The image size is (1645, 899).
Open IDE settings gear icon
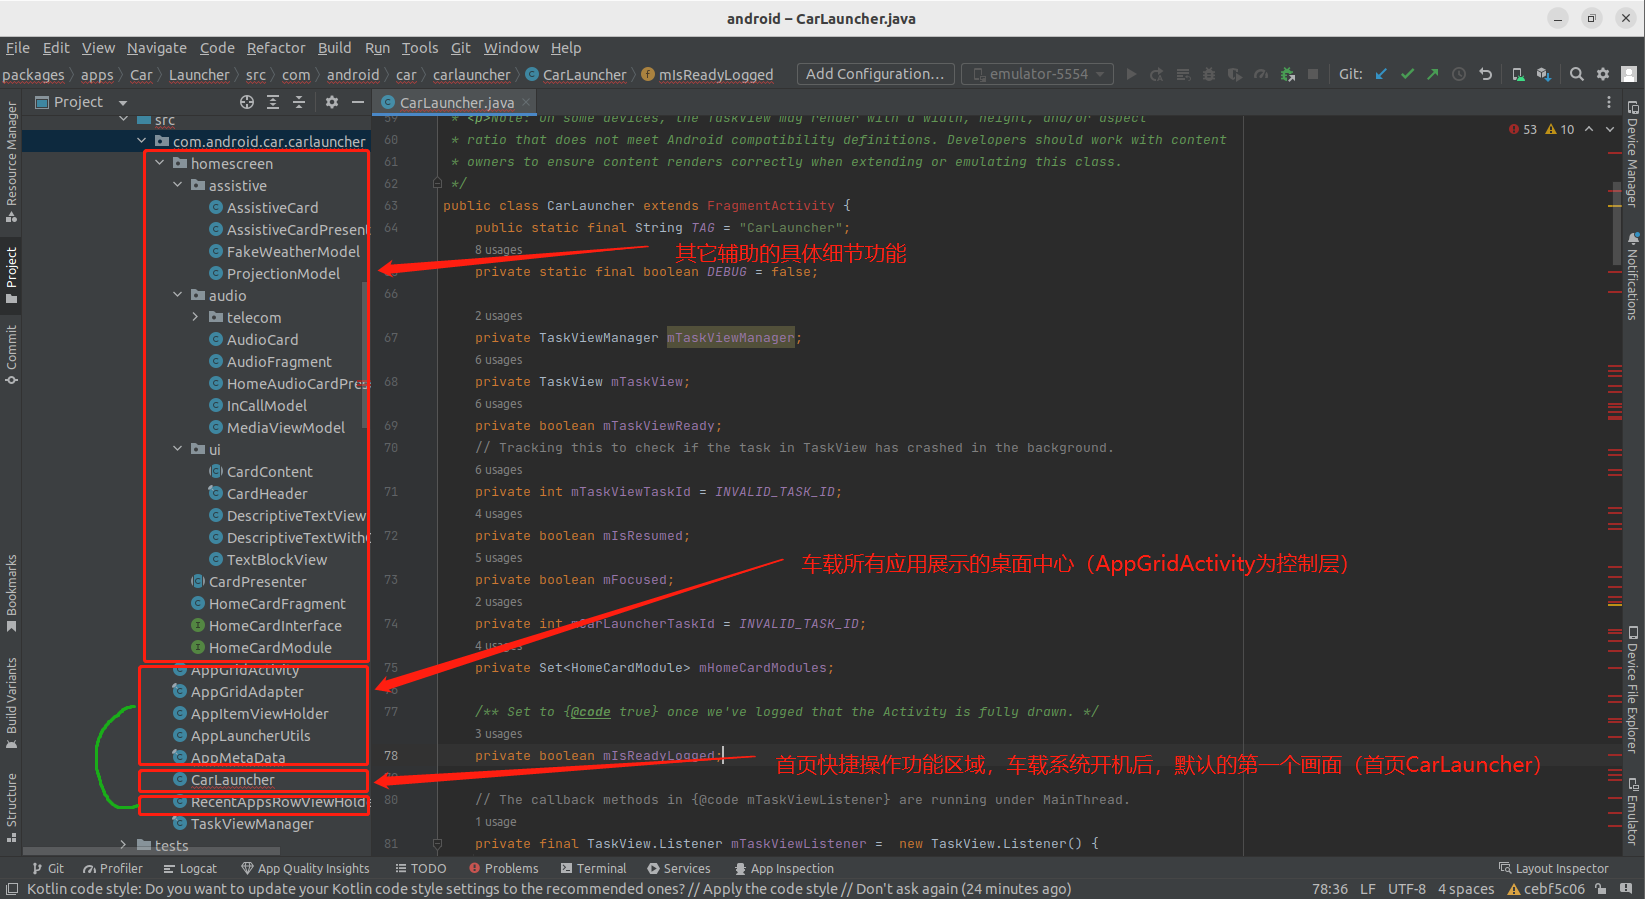[x=1603, y=74]
